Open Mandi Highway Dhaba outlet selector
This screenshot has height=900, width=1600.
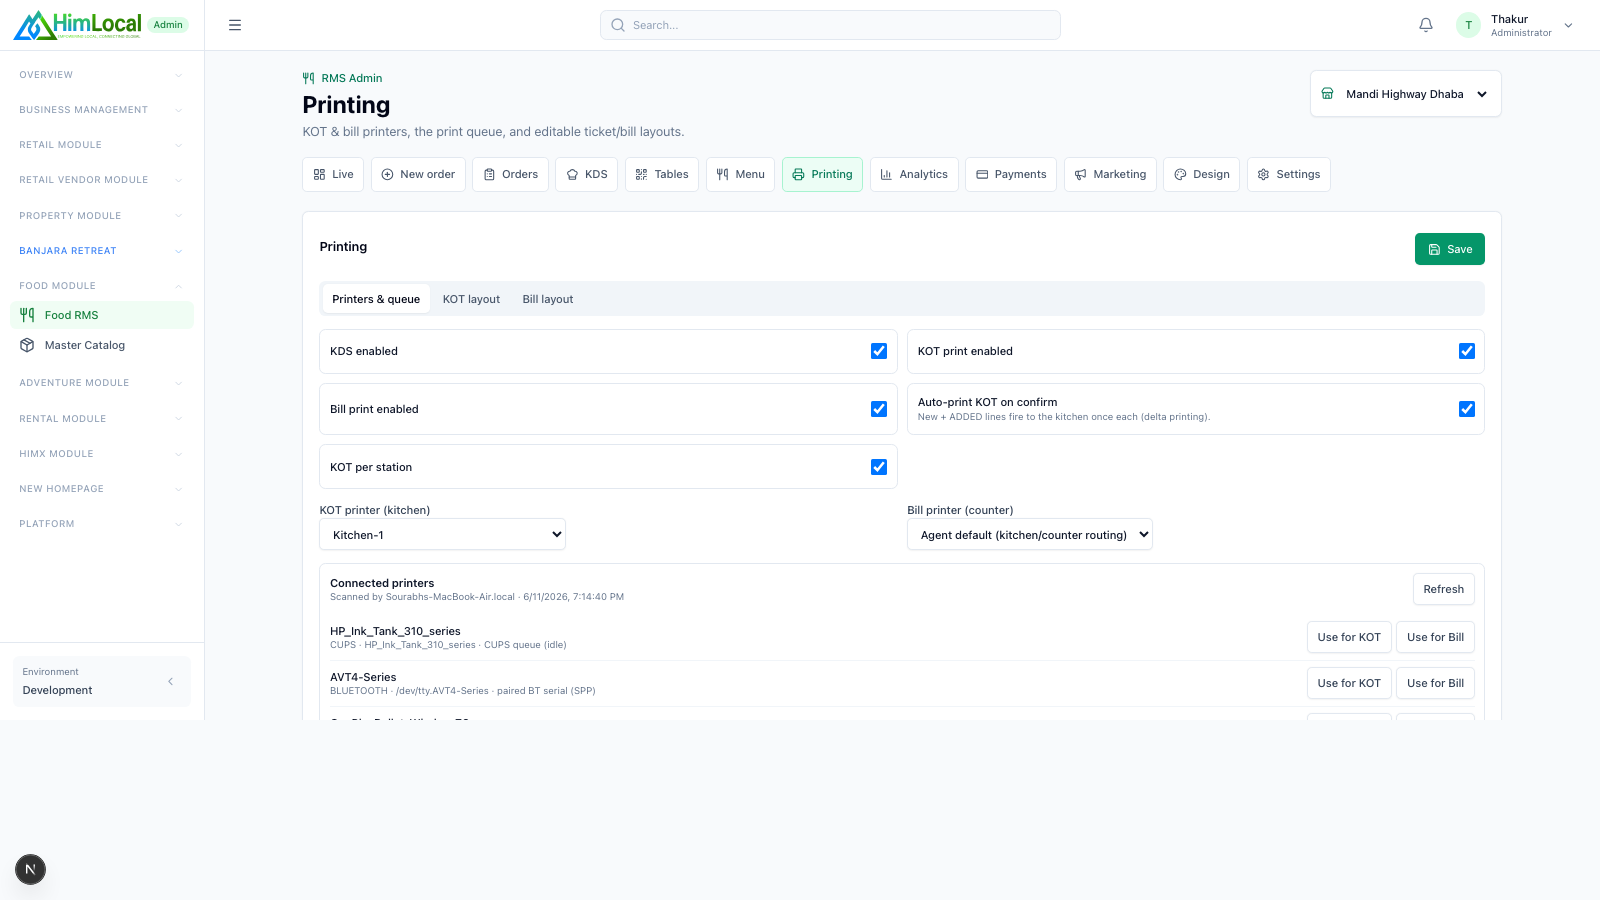click(x=1406, y=94)
